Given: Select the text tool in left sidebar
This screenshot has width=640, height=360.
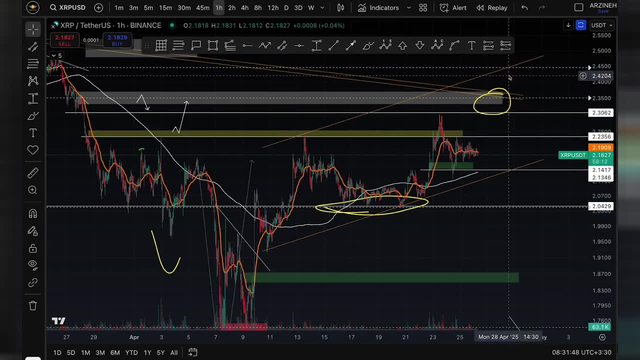Looking at the screenshot, I should [x=33, y=133].
